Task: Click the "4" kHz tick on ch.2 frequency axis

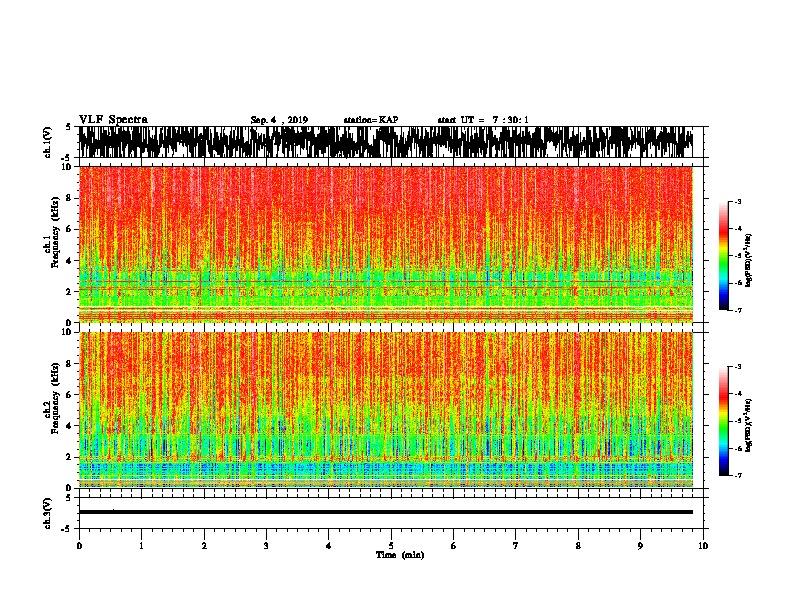Action: point(69,426)
